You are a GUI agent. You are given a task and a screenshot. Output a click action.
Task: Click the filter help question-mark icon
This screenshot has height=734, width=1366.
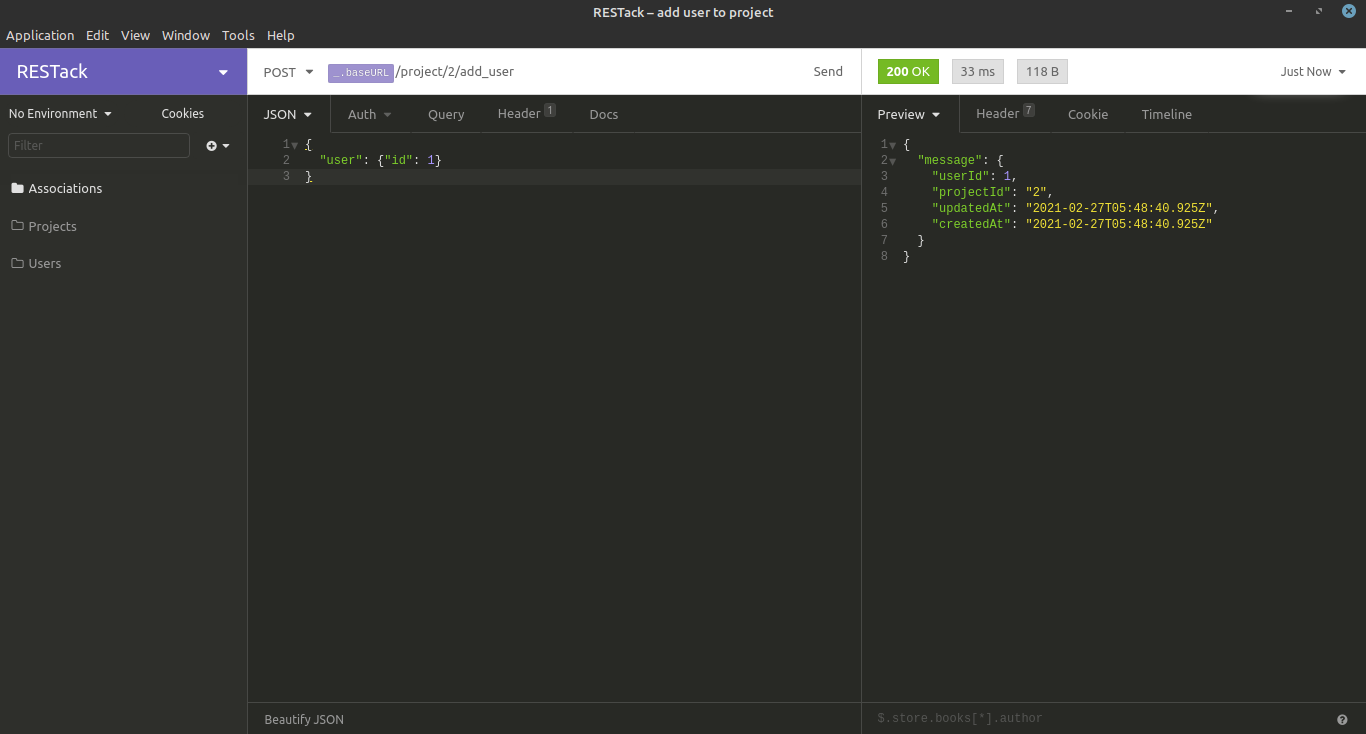pos(1342,719)
